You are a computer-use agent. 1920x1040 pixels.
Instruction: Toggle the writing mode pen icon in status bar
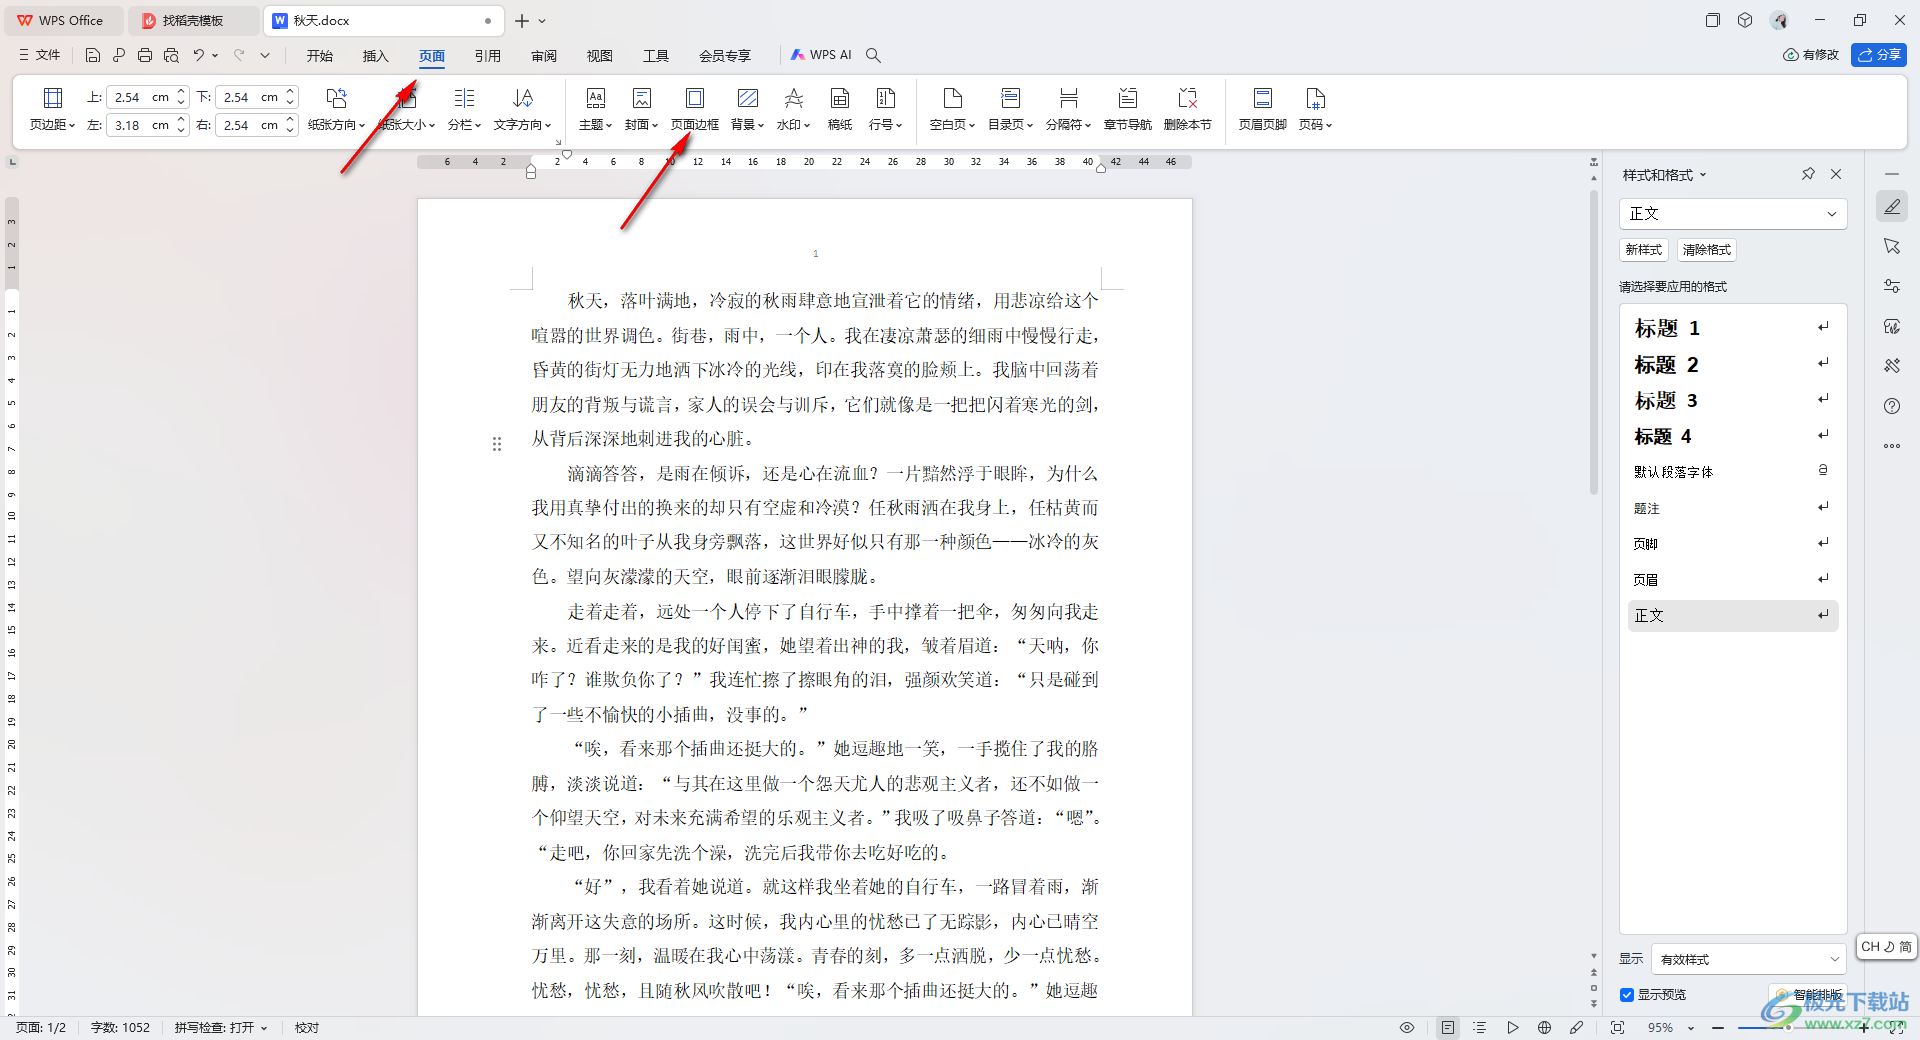pos(1577,1027)
